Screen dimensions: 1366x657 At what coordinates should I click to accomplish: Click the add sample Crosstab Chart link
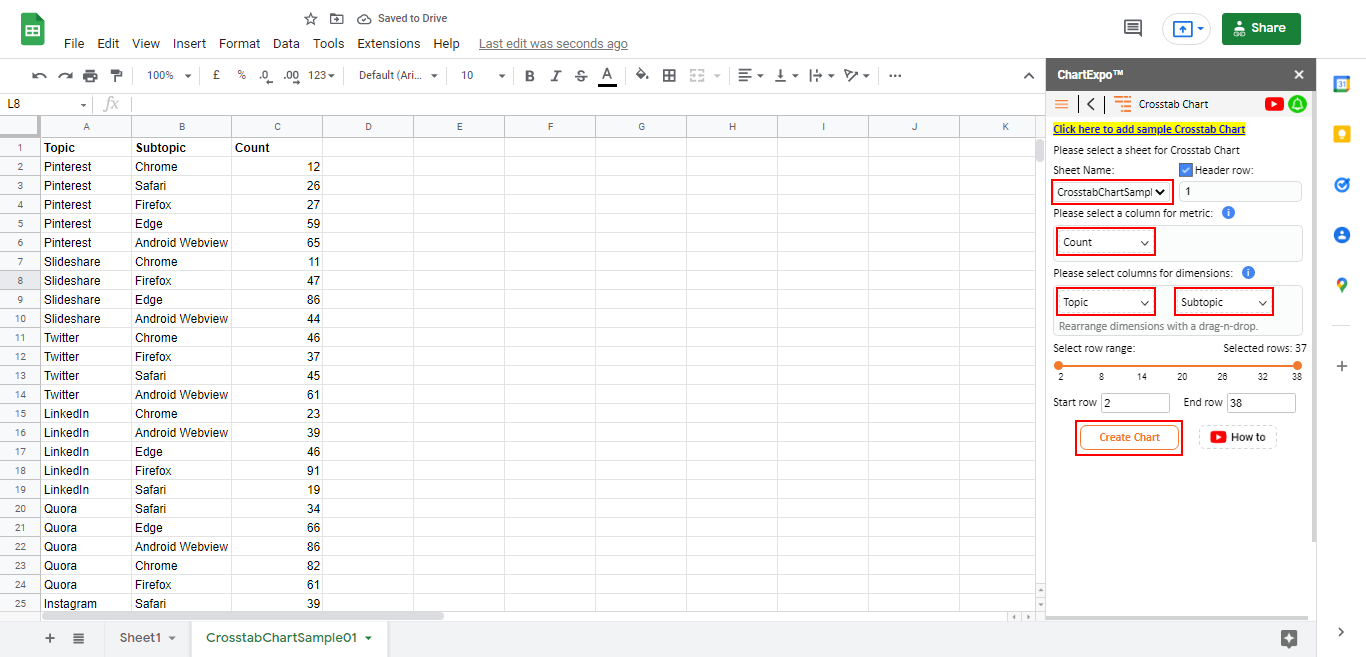(x=1149, y=129)
